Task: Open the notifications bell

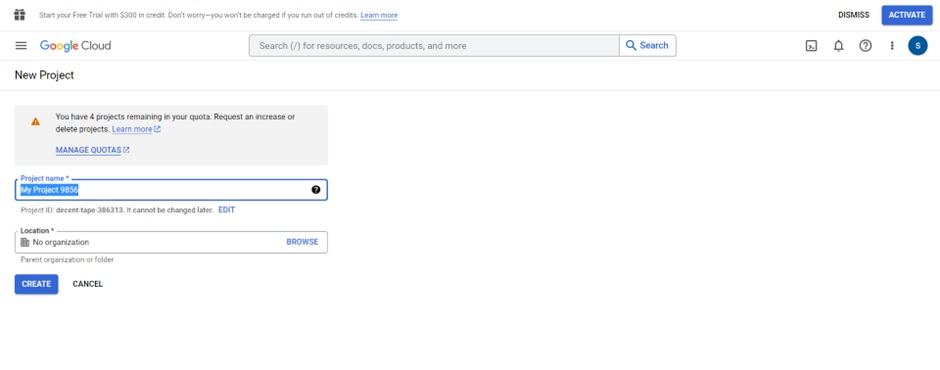Action: click(839, 46)
